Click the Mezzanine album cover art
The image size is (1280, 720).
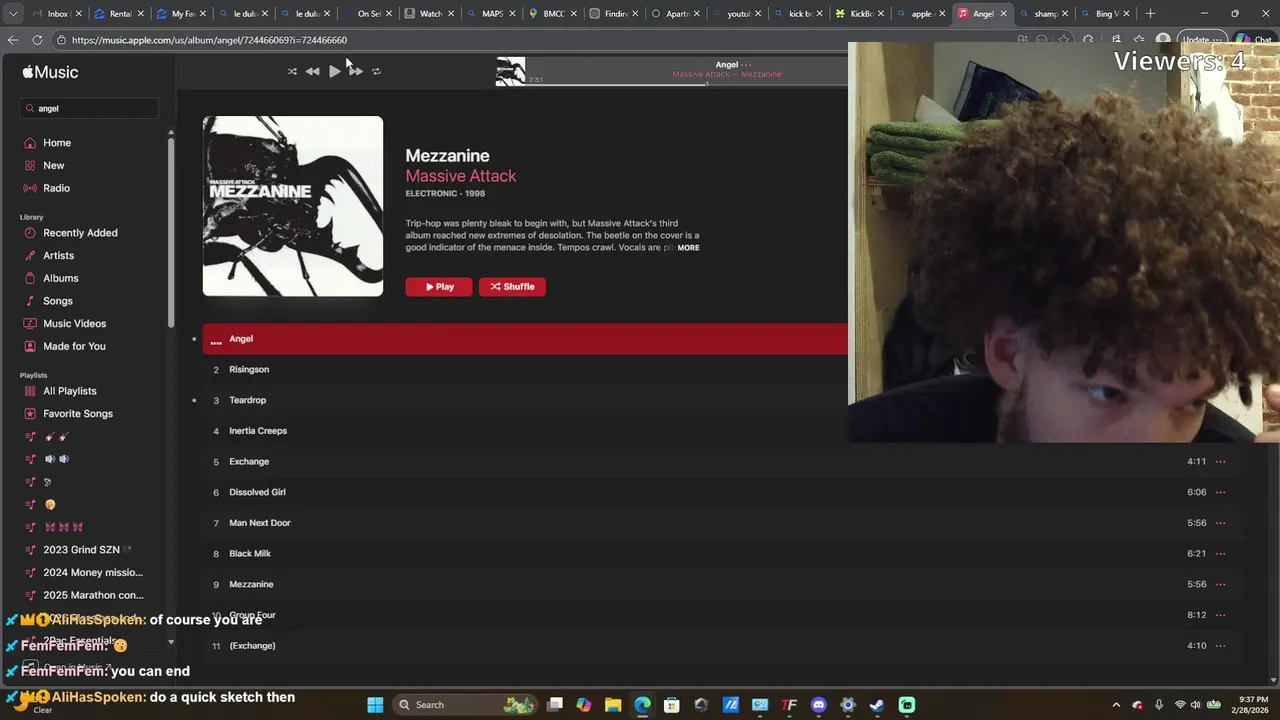(293, 206)
